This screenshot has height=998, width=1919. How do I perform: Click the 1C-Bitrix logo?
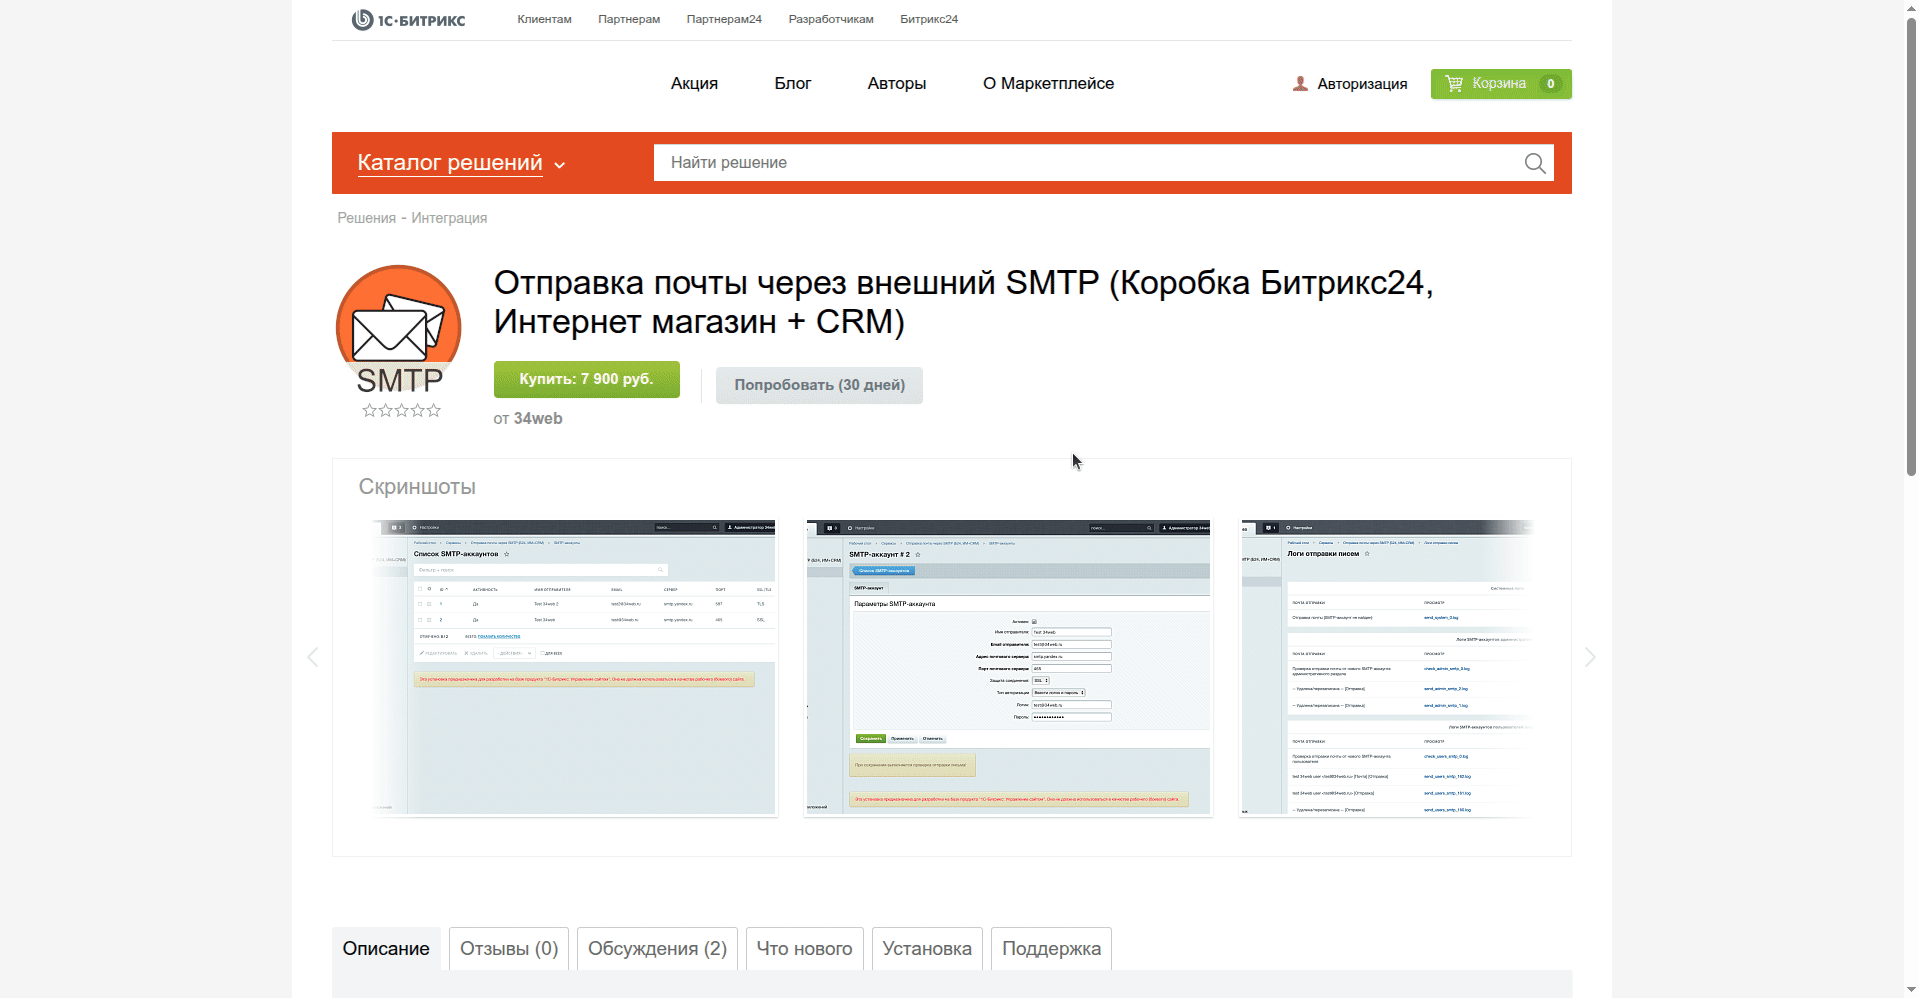pos(408,19)
